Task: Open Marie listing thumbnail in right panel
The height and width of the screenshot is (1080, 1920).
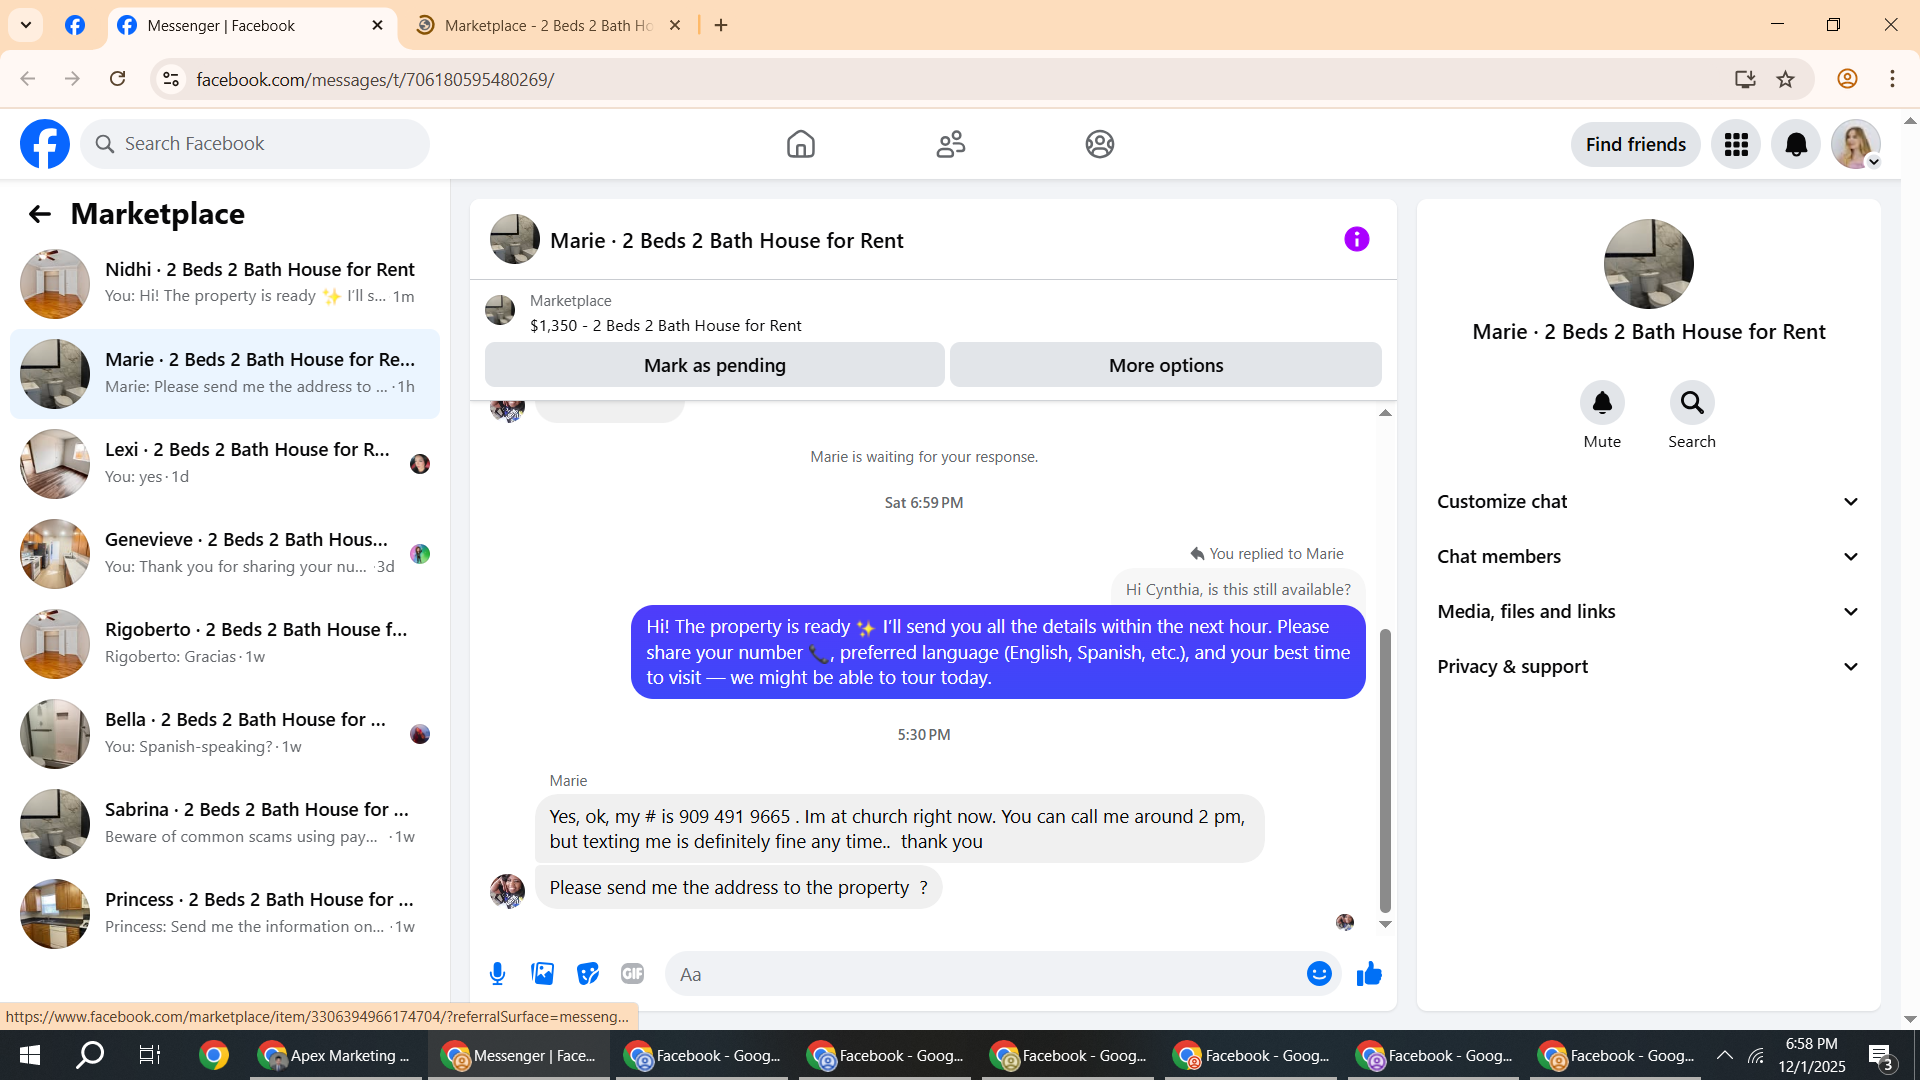Action: [x=1648, y=264]
